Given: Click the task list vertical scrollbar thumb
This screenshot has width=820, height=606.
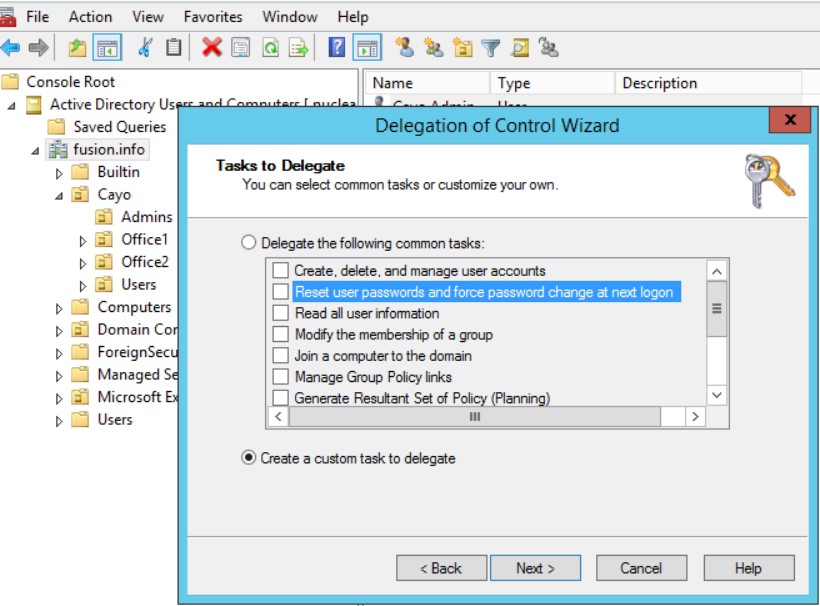Looking at the screenshot, I should (716, 308).
